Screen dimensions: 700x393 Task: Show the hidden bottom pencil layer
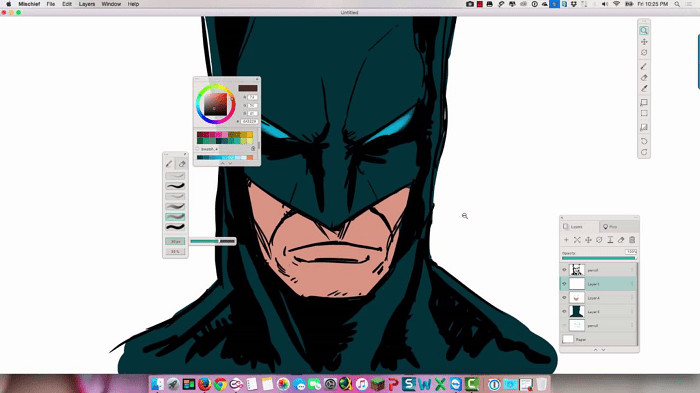pos(564,326)
